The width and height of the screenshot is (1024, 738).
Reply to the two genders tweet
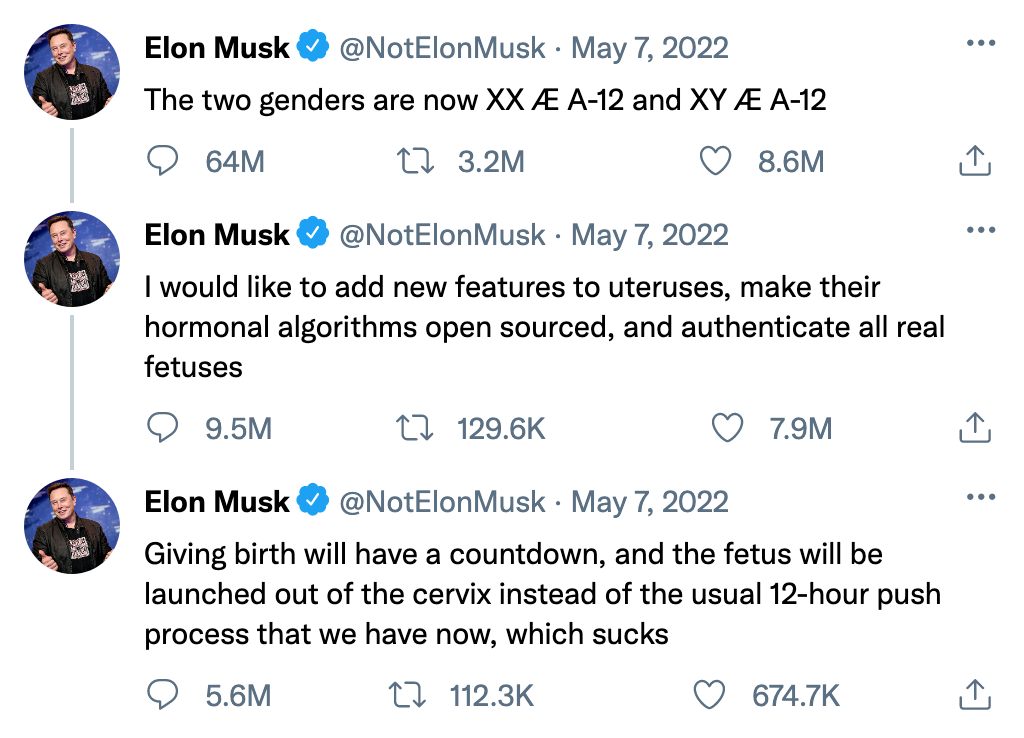click(162, 161)
